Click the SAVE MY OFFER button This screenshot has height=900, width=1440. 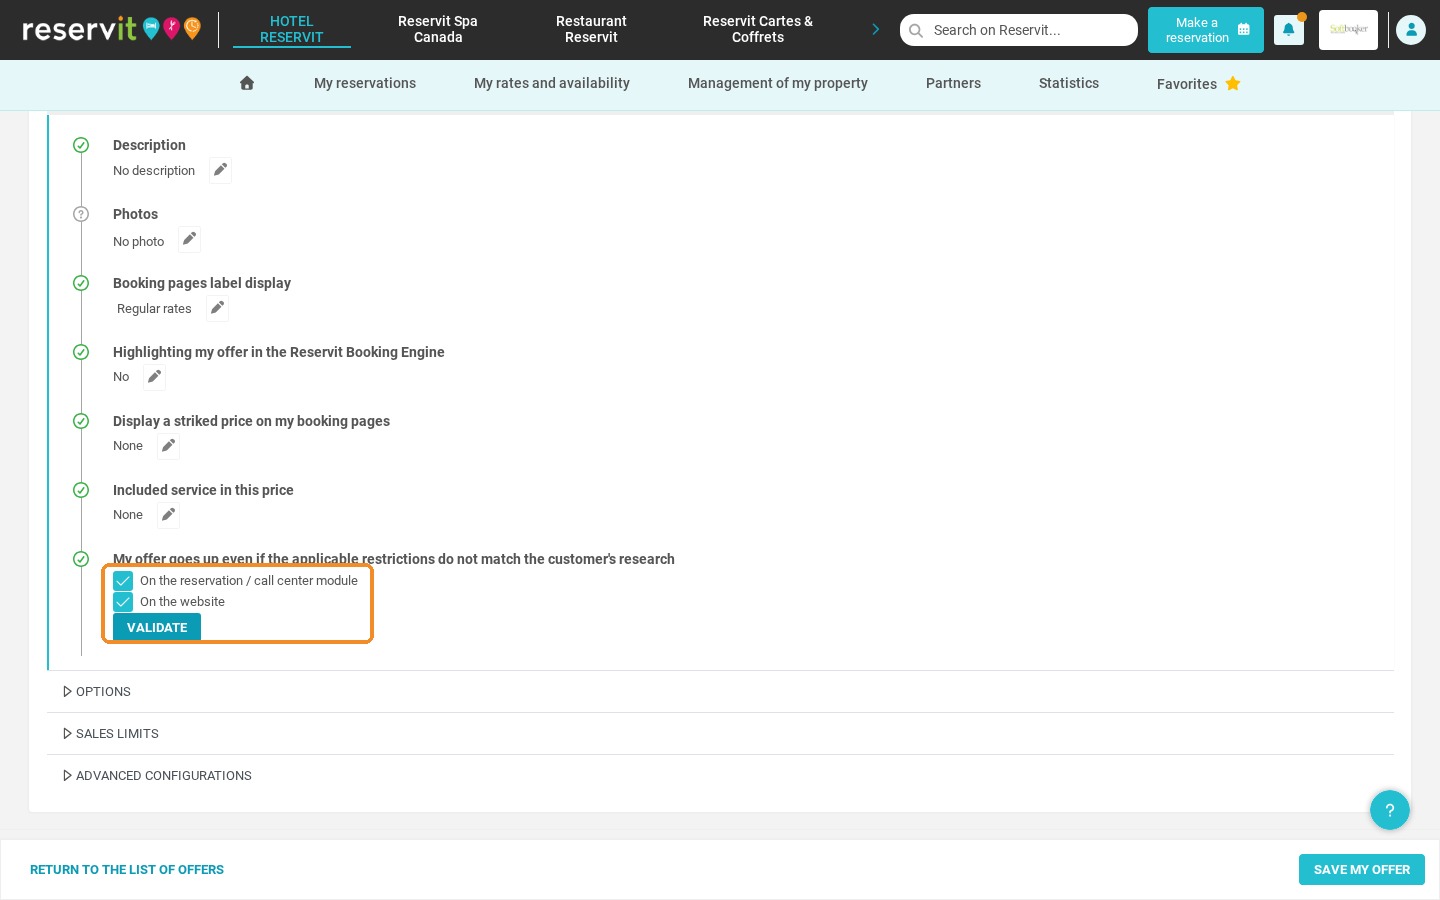(x=1362, y=870)
